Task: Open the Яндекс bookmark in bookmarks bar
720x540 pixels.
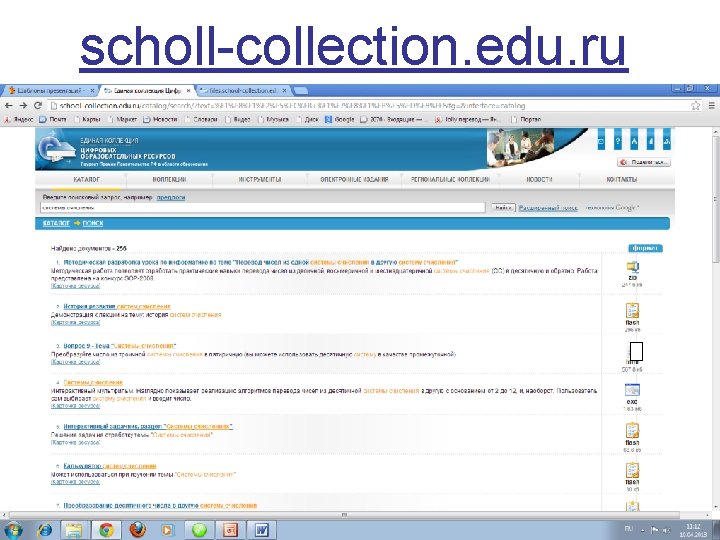Action: tap(19, 119)
